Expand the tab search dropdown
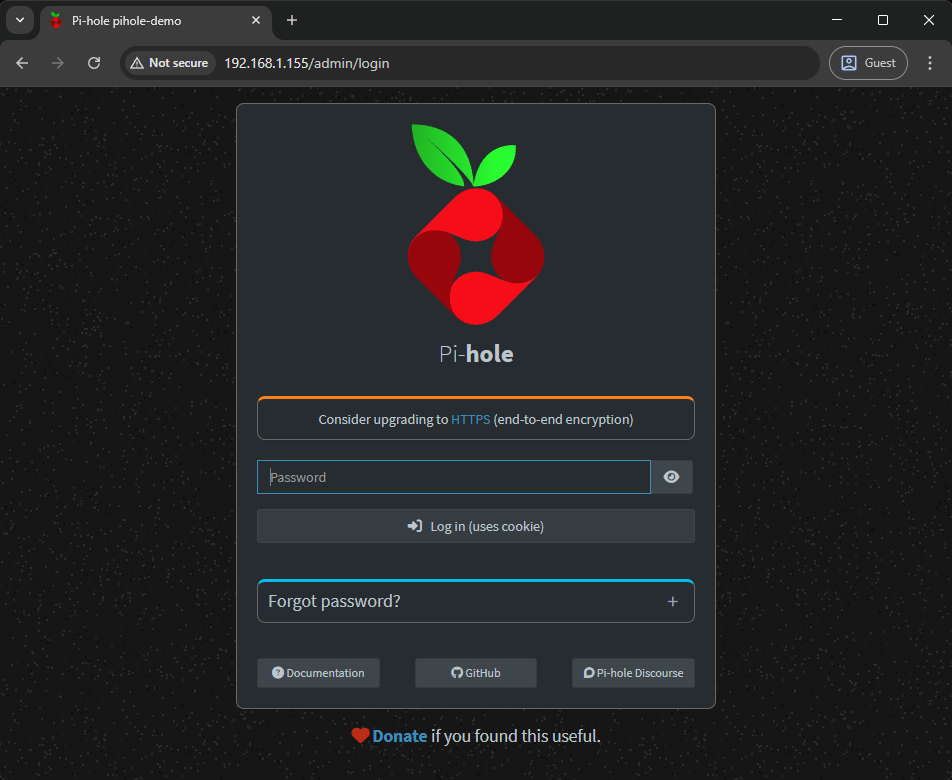This screenshot has height=780, width=952. pyautogui.click(x=20, y=20)
